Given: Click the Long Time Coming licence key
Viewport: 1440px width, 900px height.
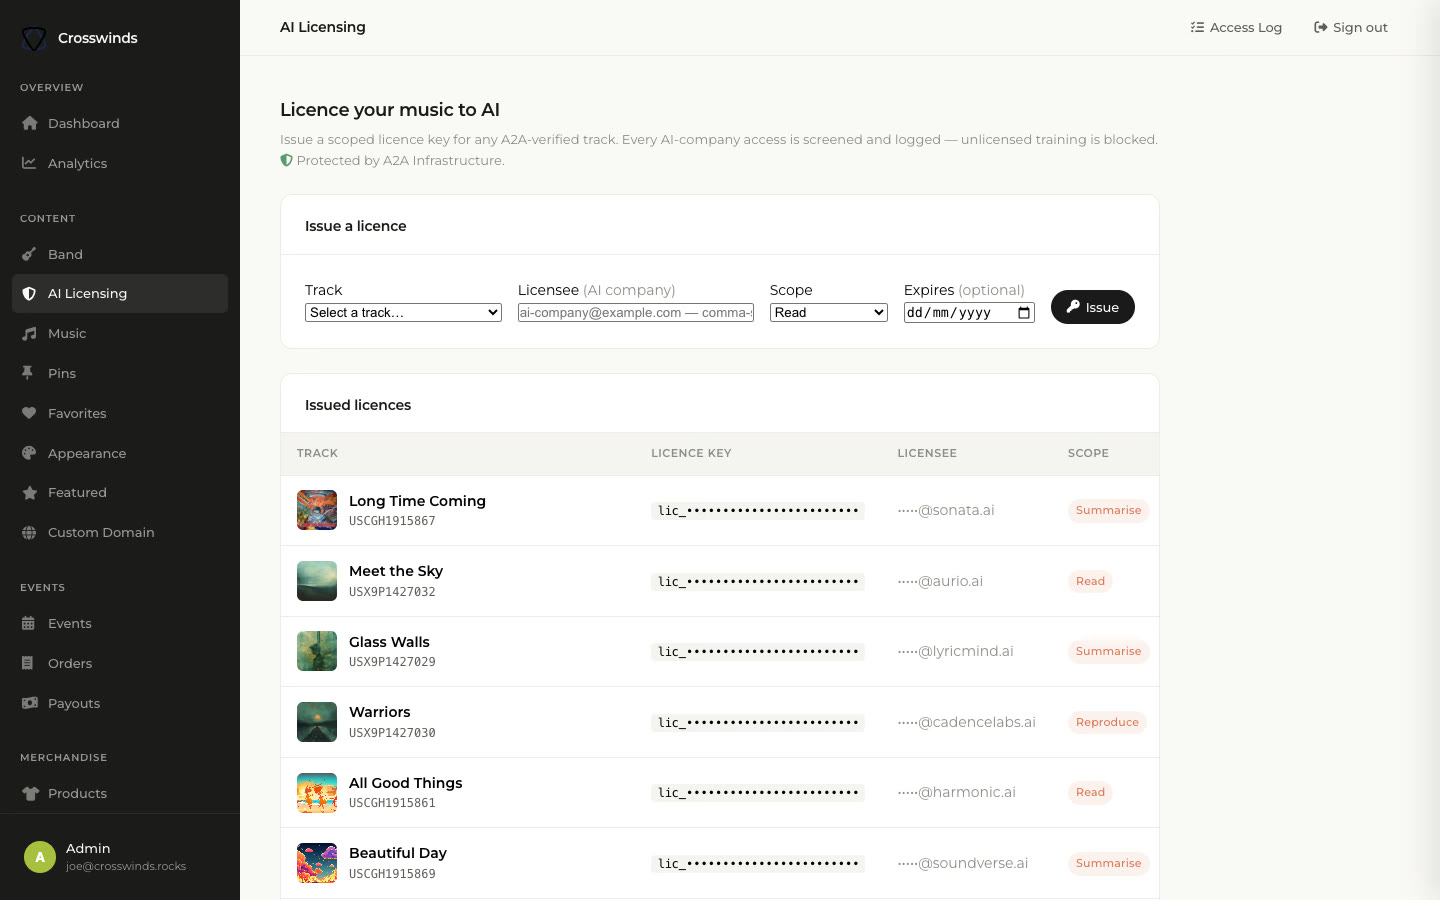Looking at the screenshot, I should pos(758,510).
